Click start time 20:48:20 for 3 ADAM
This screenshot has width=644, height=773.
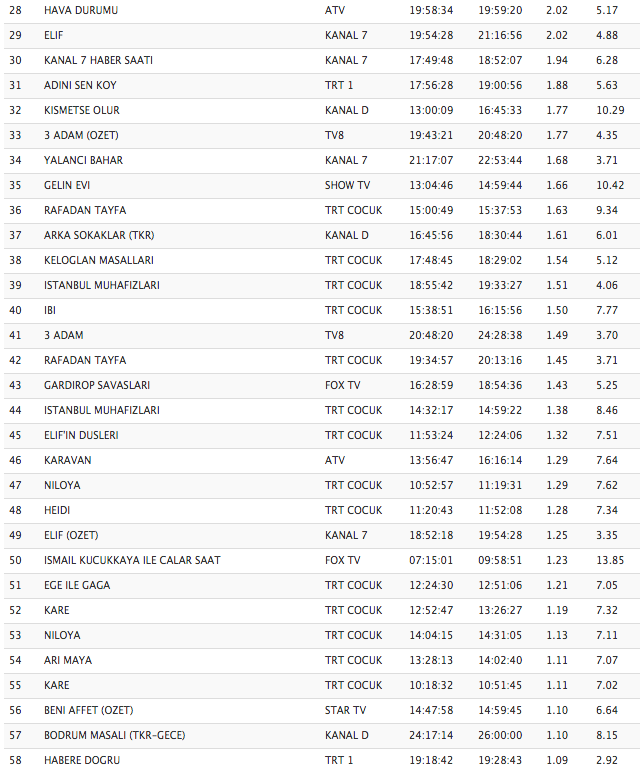coord(431,335)
